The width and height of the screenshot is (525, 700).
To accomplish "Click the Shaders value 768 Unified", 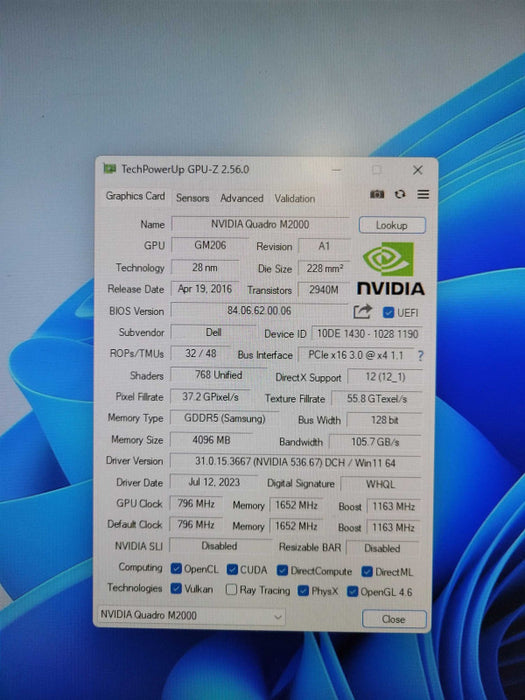I will click(218, 375).
